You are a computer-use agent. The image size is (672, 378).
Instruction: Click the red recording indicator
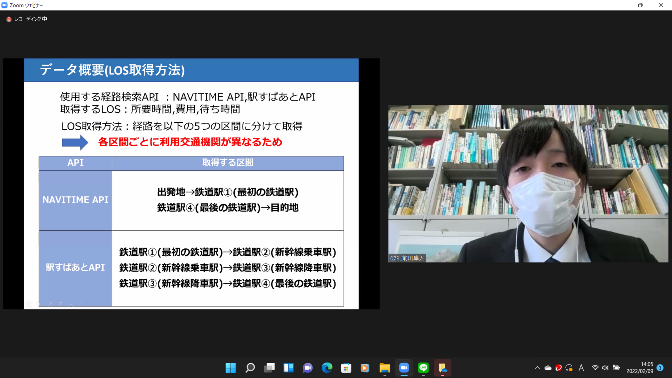[9, 19]
